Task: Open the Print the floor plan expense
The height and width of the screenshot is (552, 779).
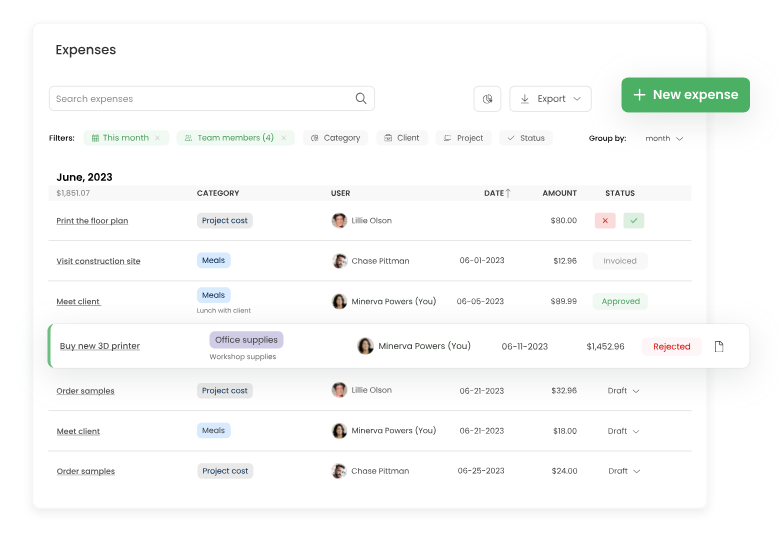Action: pos(92,221)
